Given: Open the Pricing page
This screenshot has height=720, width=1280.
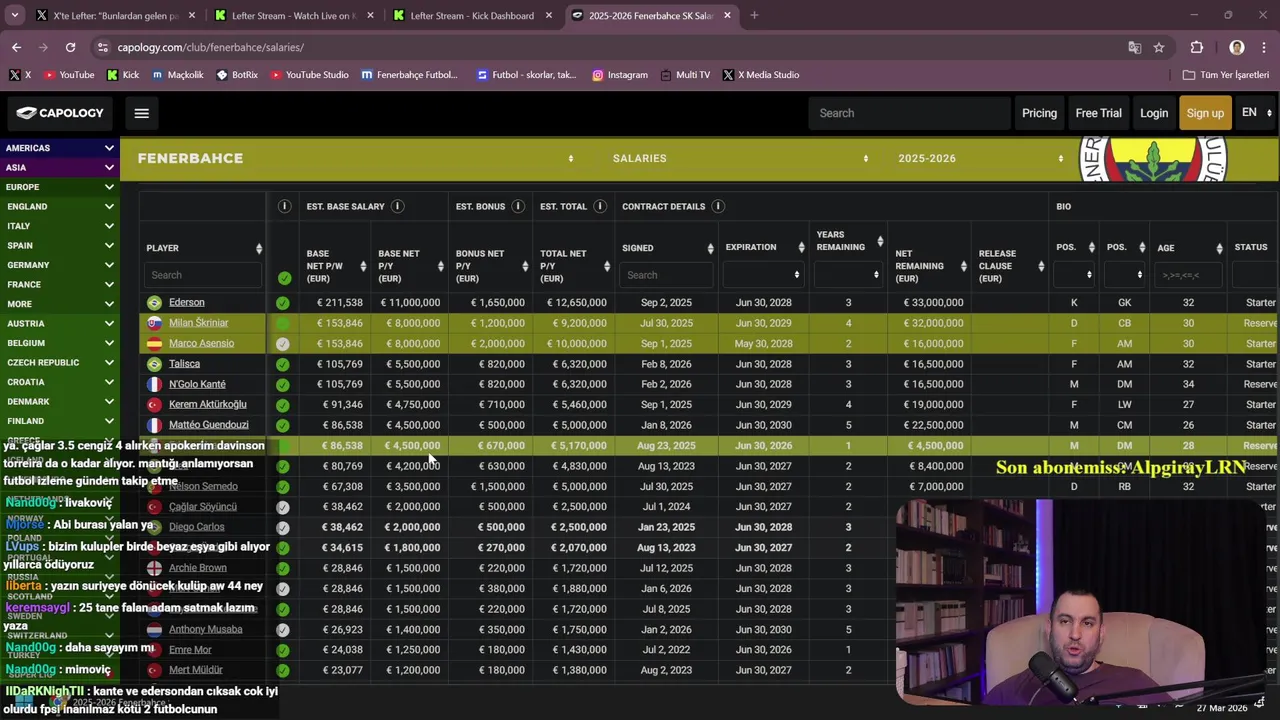Looking at the screenshot, I should (1039, 113).
